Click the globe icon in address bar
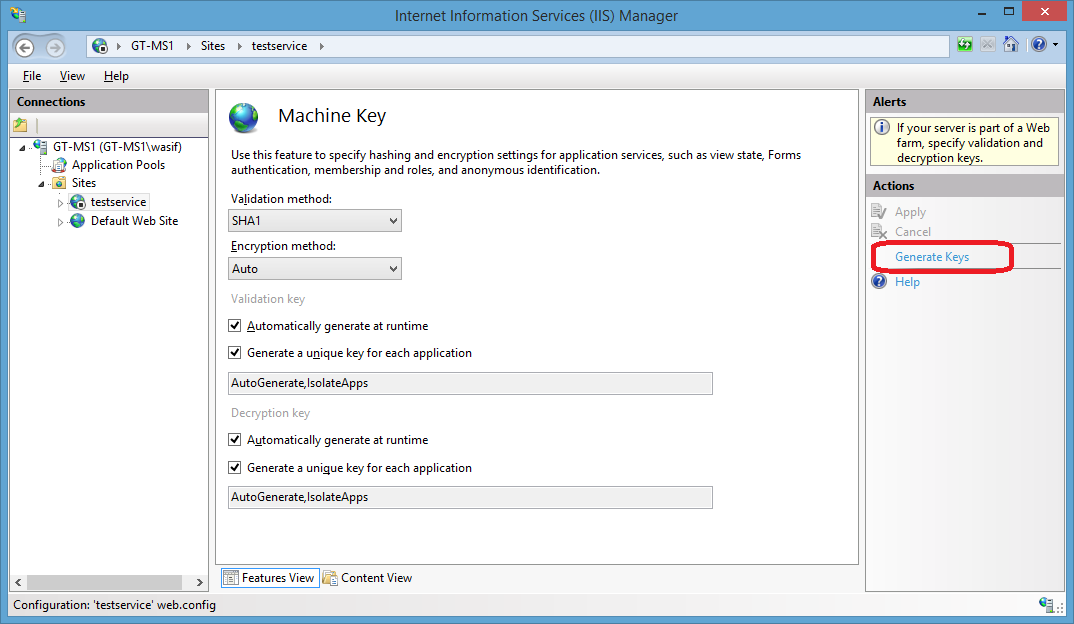 coord(100,46)
